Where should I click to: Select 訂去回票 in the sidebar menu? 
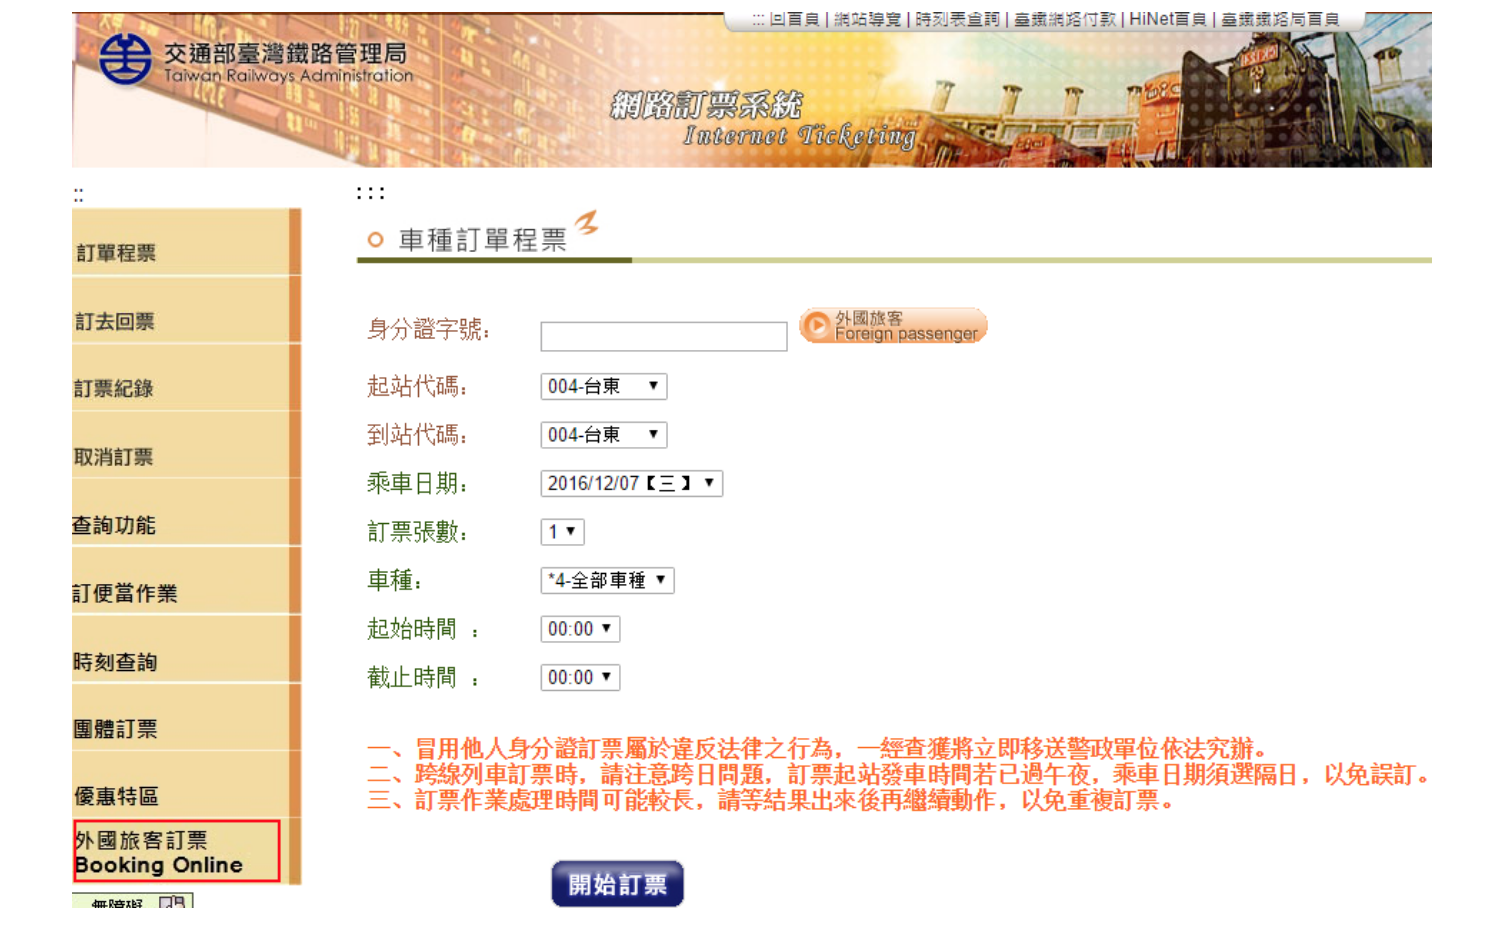pos(115,322)
